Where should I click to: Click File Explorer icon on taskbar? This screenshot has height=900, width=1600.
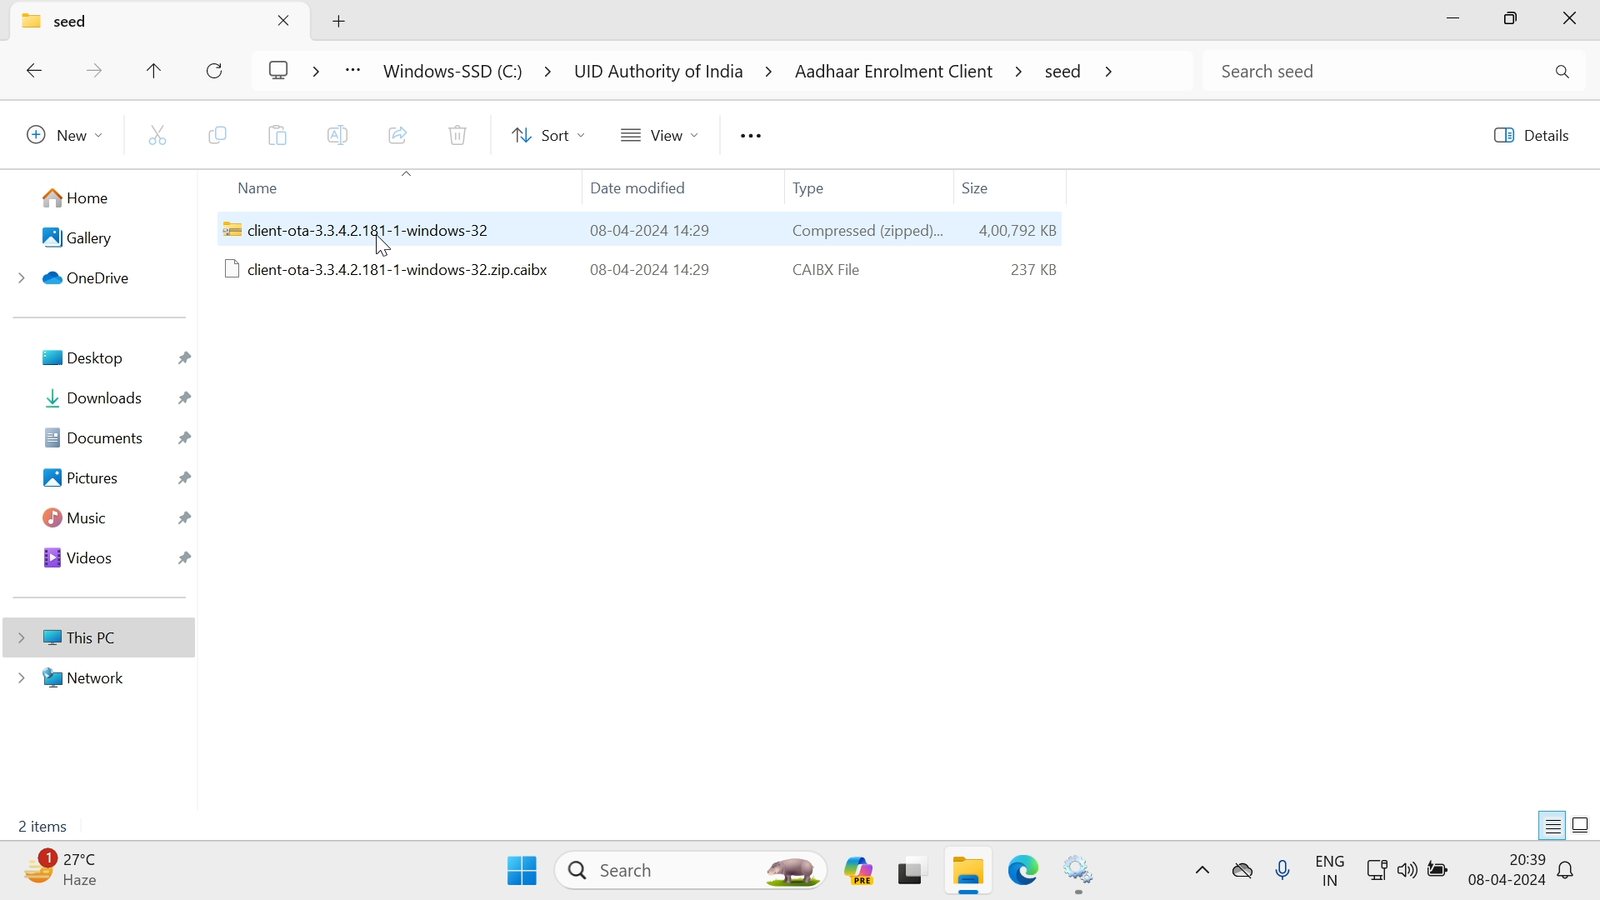click(968, 871)
